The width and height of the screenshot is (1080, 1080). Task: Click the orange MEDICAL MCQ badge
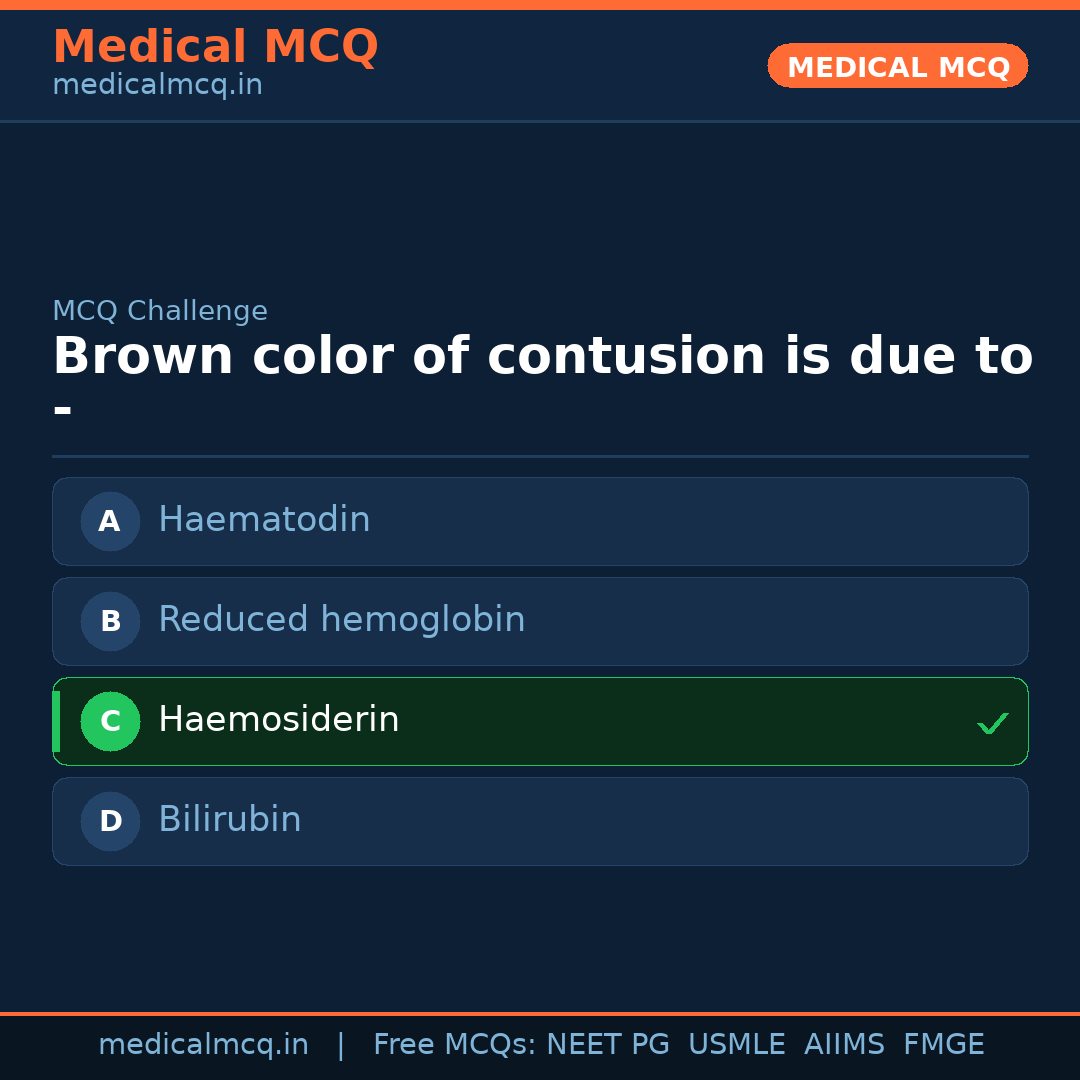(x=897, y=66)
